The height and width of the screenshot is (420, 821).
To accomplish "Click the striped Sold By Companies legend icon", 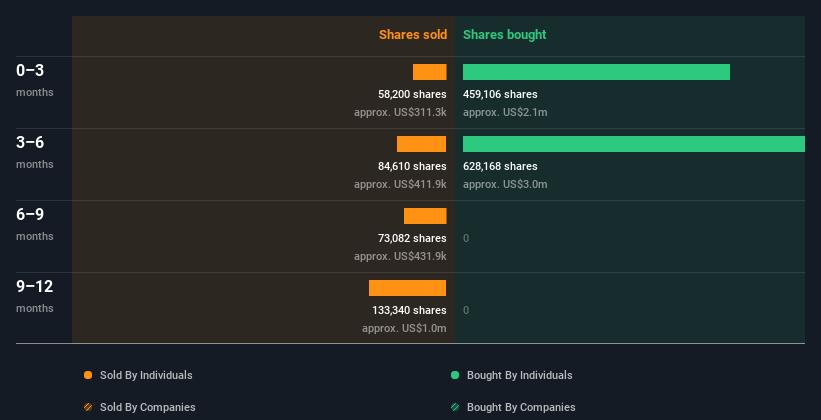I will click(88, 407).
